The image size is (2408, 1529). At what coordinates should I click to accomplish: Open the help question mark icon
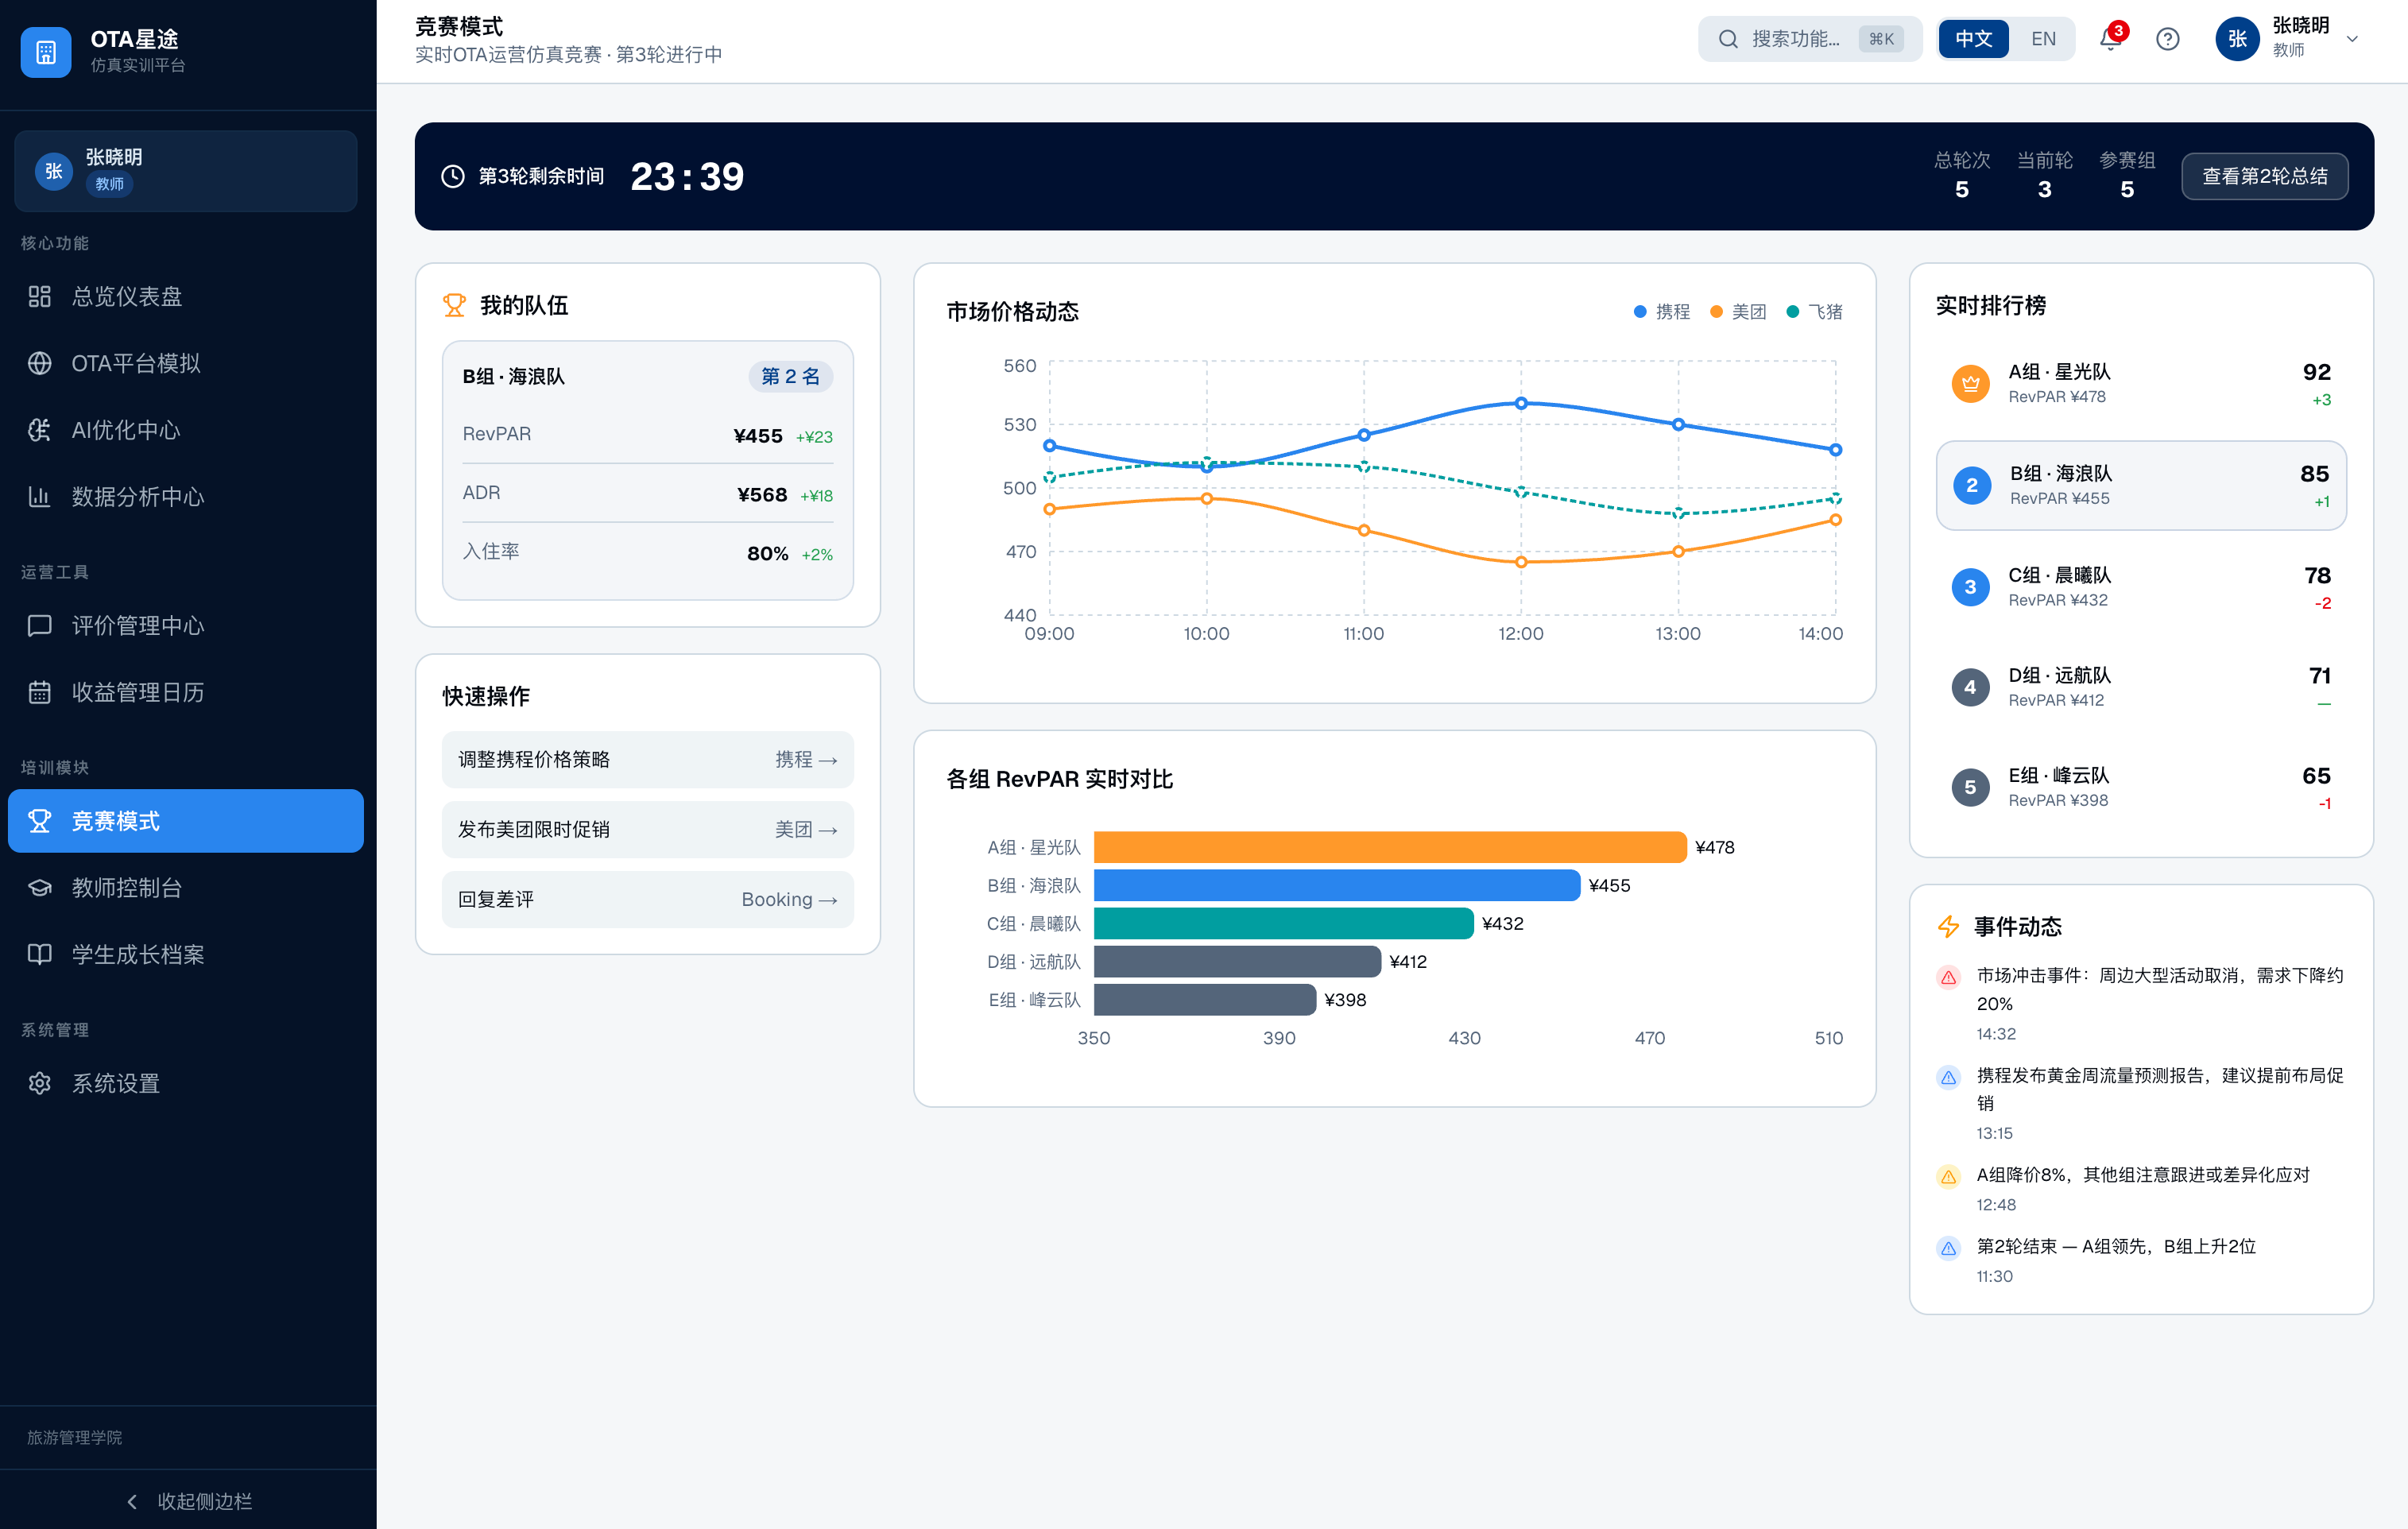tap(2167, 39)
